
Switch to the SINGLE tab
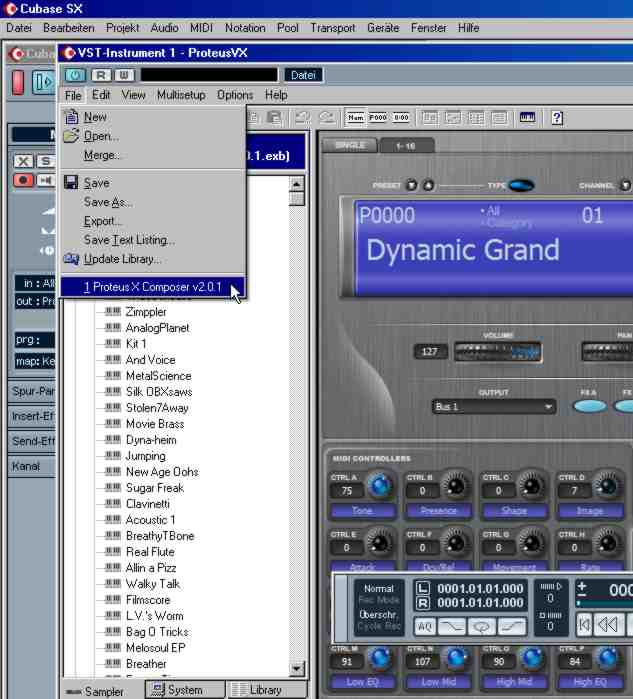pyautogui.click(x=350, y=145)
